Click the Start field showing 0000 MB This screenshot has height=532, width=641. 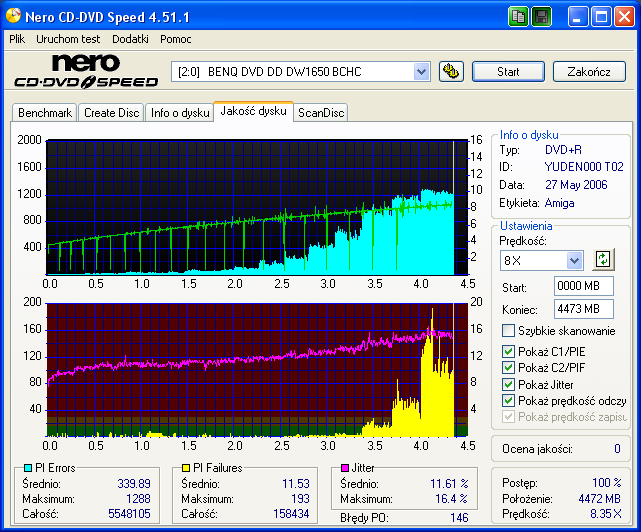point(584,286)
